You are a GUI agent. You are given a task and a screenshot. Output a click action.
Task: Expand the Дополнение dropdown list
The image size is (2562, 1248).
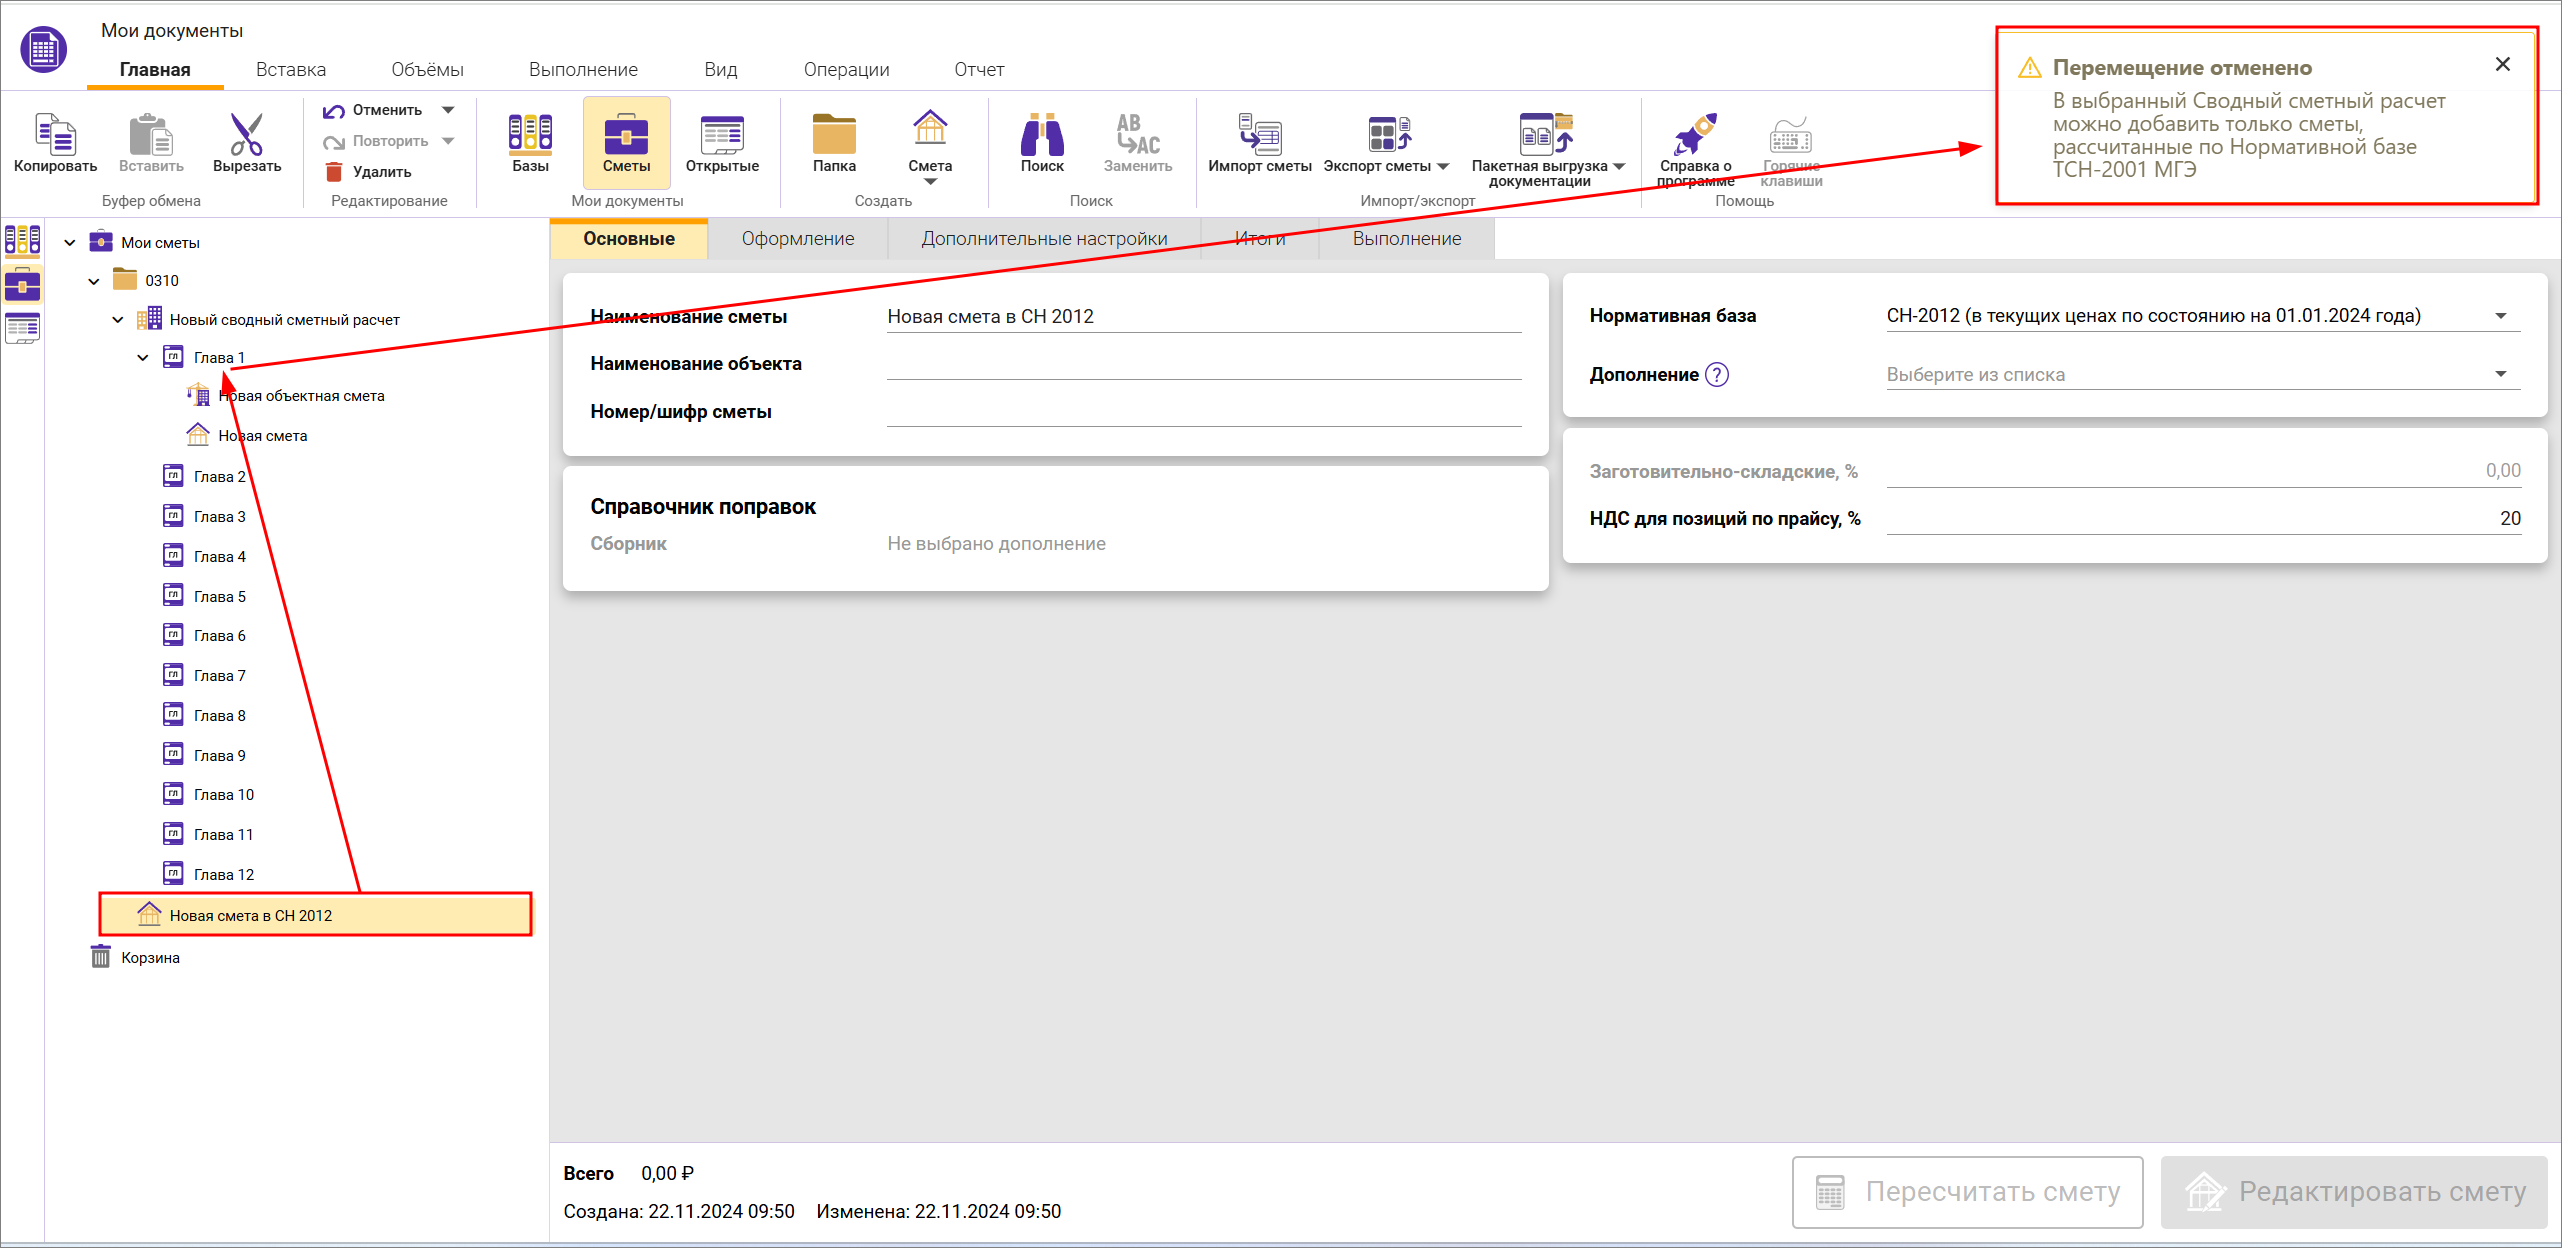tap(2500, 375)
